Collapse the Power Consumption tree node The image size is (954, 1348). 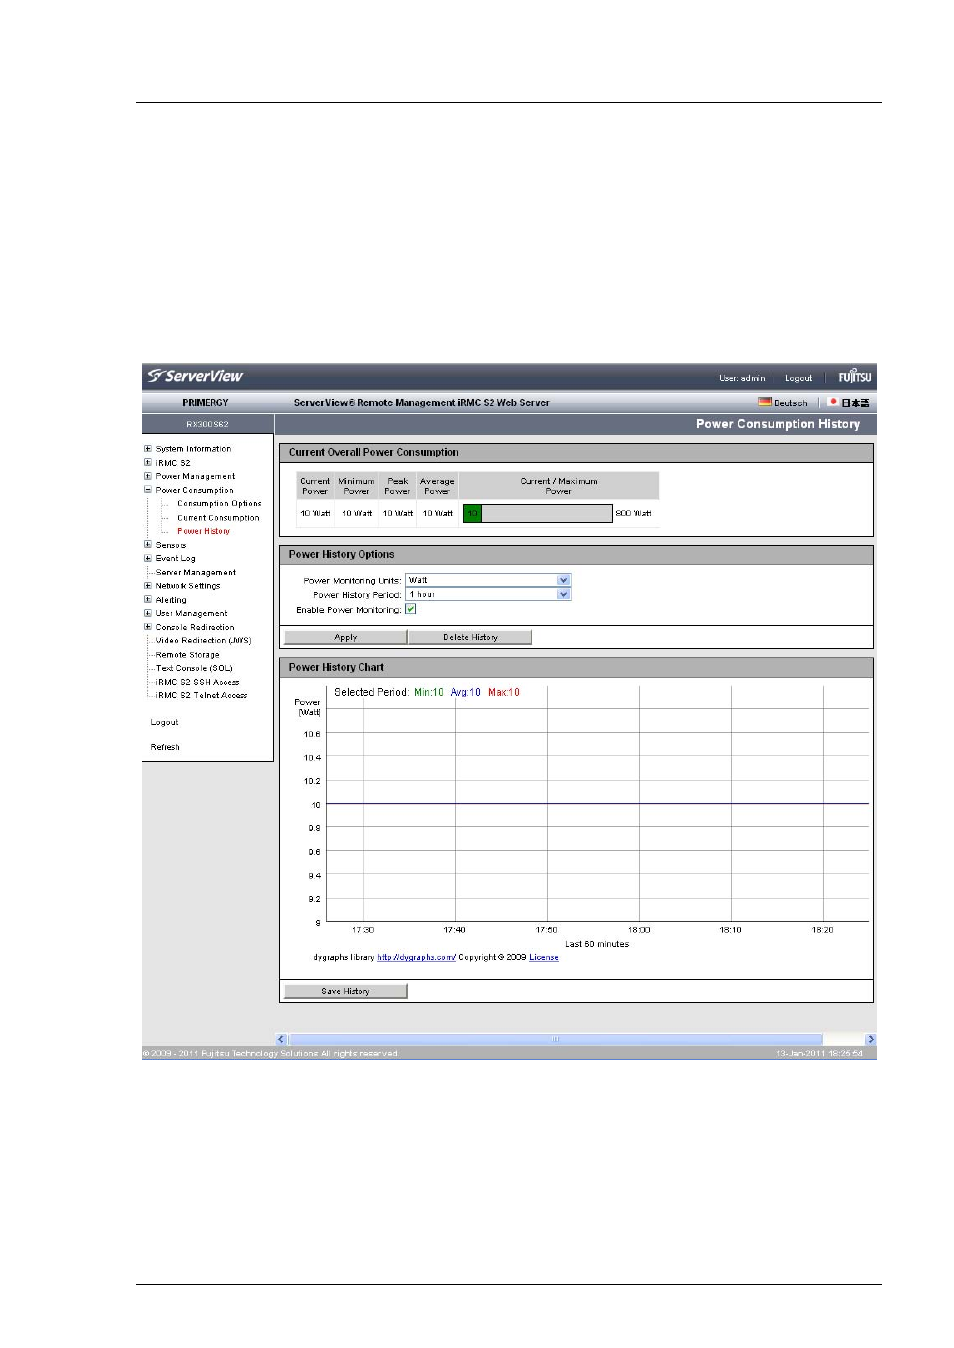(x=148, y=490)
